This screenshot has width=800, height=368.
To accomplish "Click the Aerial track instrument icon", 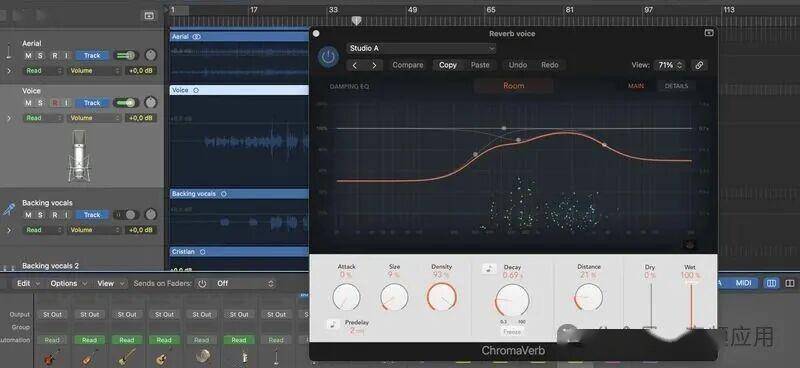I will coord(9,51).
